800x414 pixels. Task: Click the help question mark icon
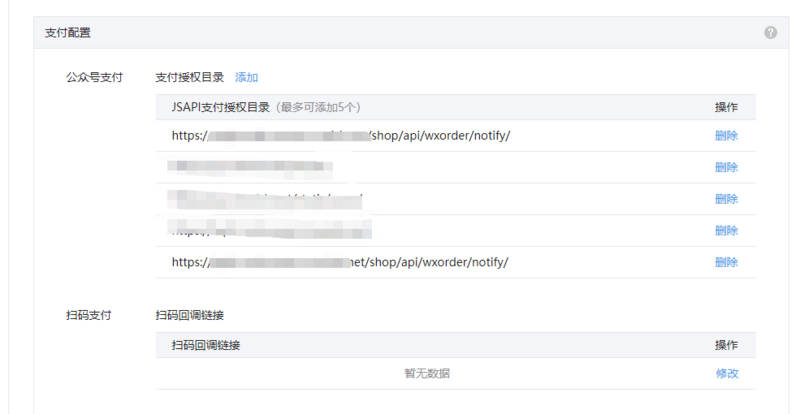tap(770, 33)
